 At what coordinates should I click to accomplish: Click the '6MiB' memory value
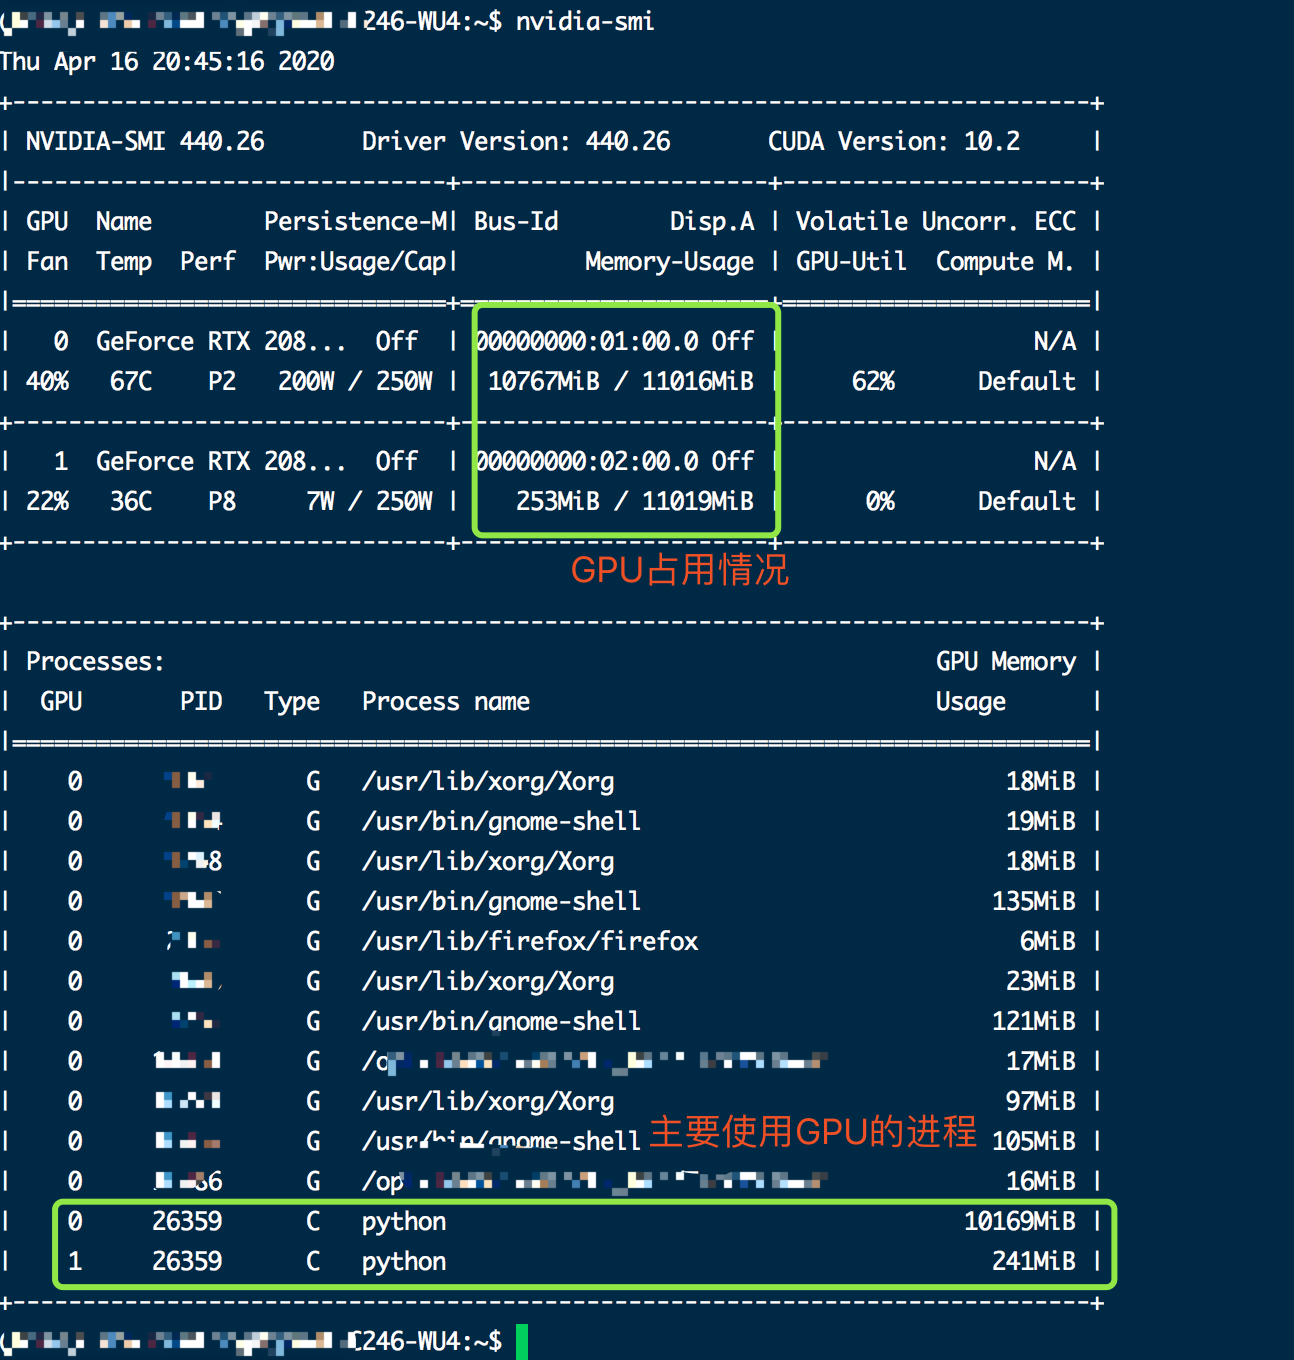[x=1048, y=941]
